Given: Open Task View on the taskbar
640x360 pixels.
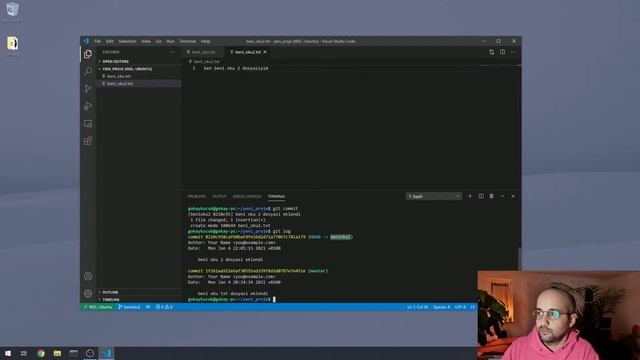Looking at the screenshot, I should pos(24,353).
